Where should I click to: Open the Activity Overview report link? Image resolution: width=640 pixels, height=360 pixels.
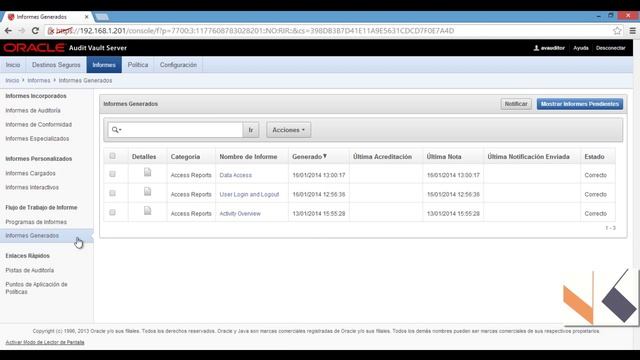click(x=240, y=213)
